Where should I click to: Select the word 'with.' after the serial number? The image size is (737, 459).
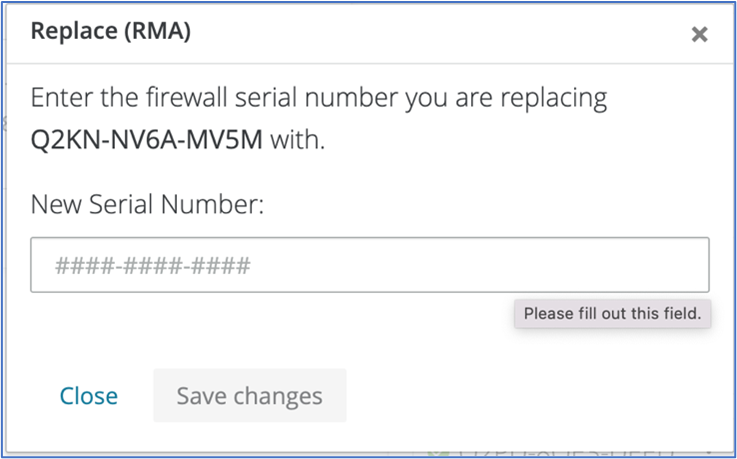click(298, 140)
